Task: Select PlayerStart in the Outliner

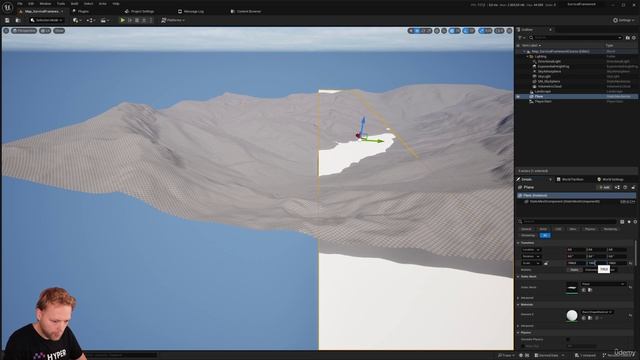Action: coord(543,101)
